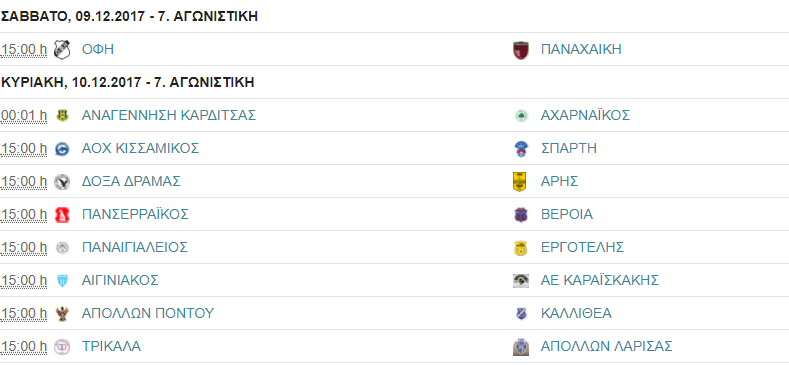Click the ΑΠΟΛΛΩΝ ΛΑΡΙΣΑΣ crest icon
Screen dimensions: 789x365
520,347
